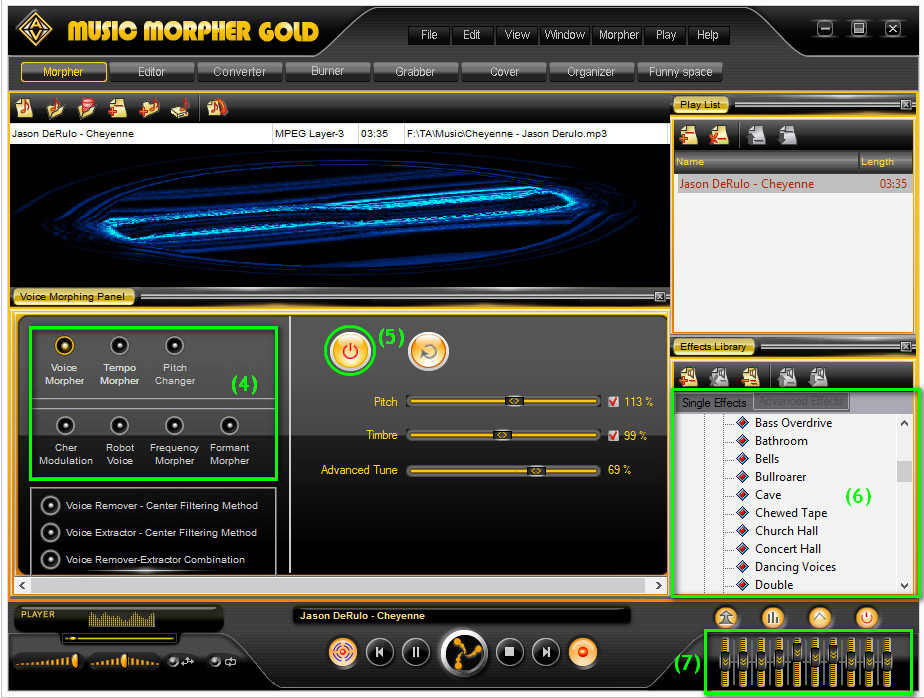Uncheck the Timbre checkbox
This screenshot has height=698, width=924.
click(x=613, y=435)
